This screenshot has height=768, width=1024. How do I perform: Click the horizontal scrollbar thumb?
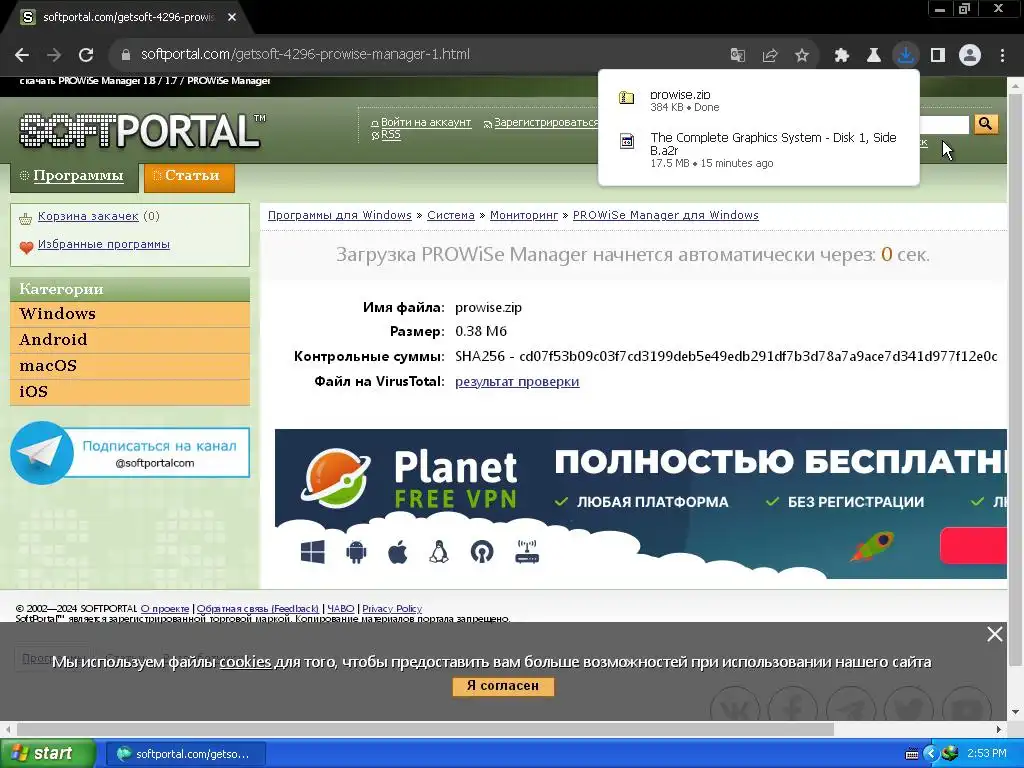425,729
